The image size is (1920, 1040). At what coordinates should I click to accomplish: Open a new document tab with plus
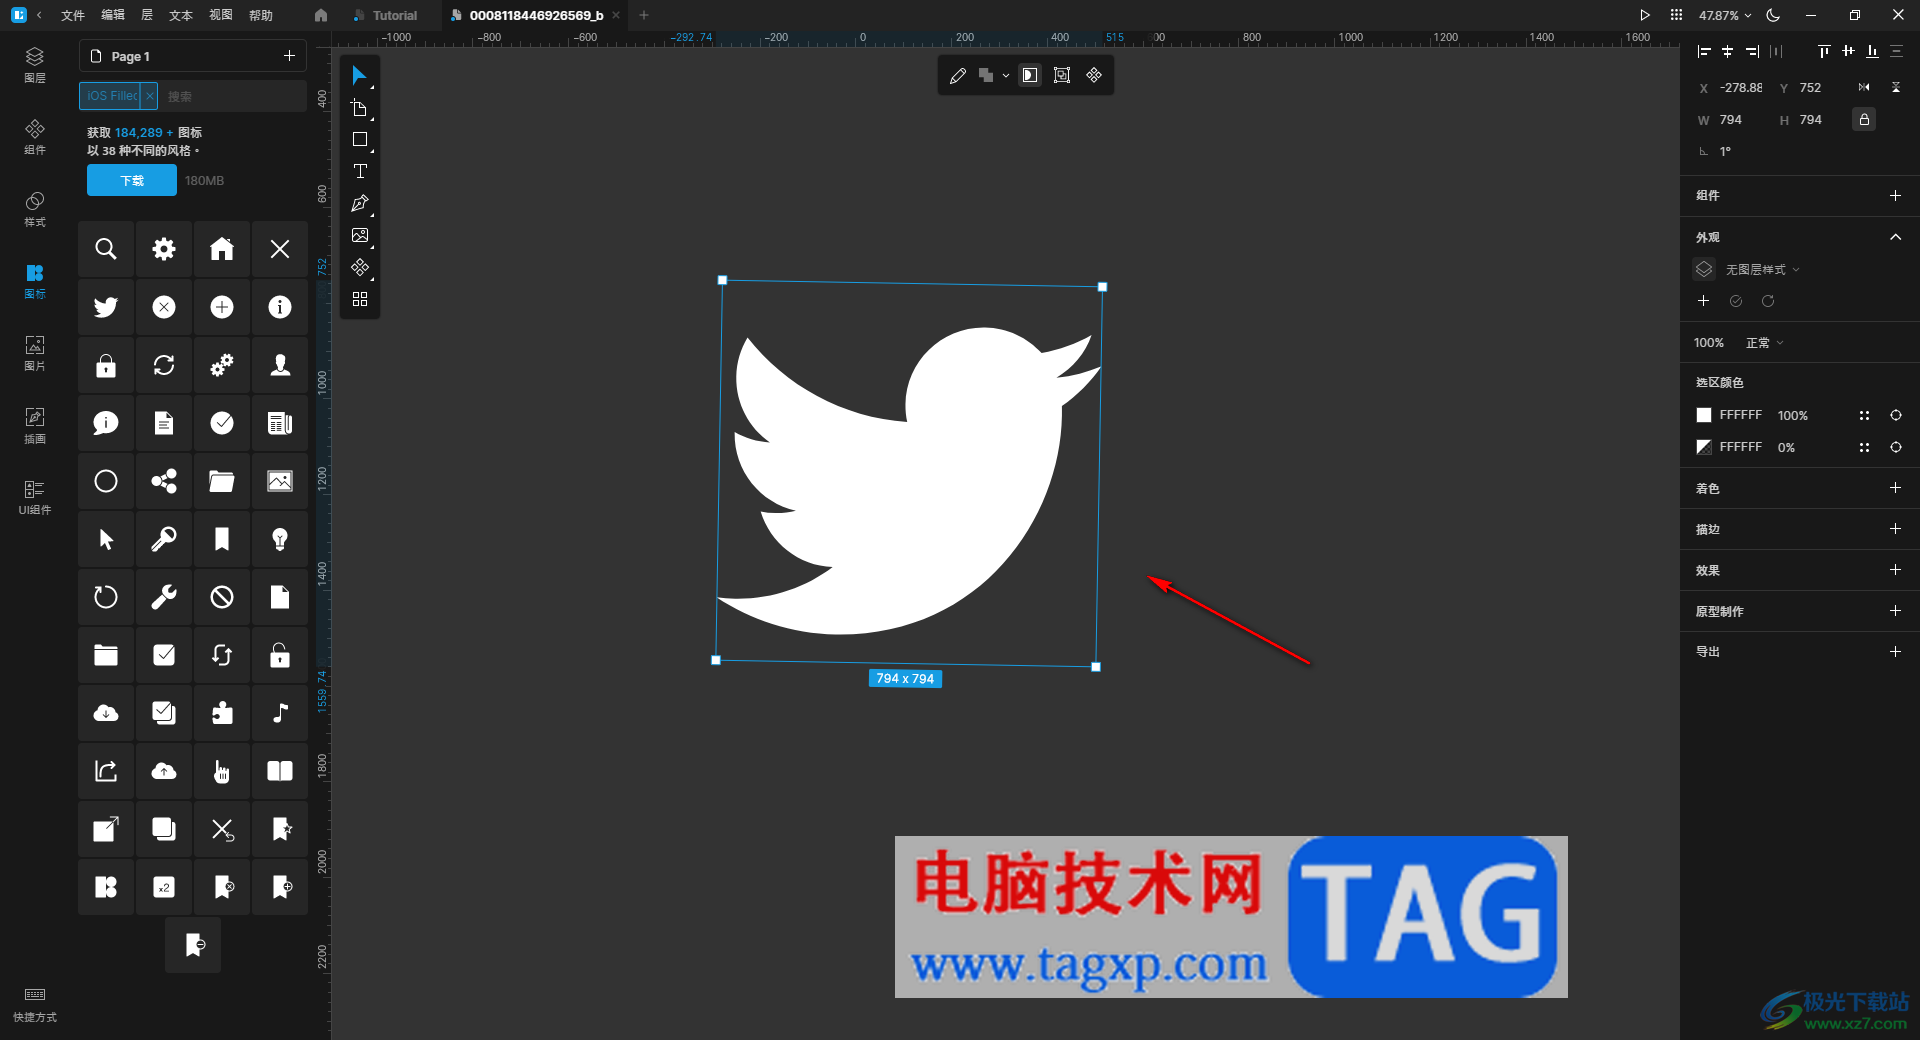tap(644, 15)
